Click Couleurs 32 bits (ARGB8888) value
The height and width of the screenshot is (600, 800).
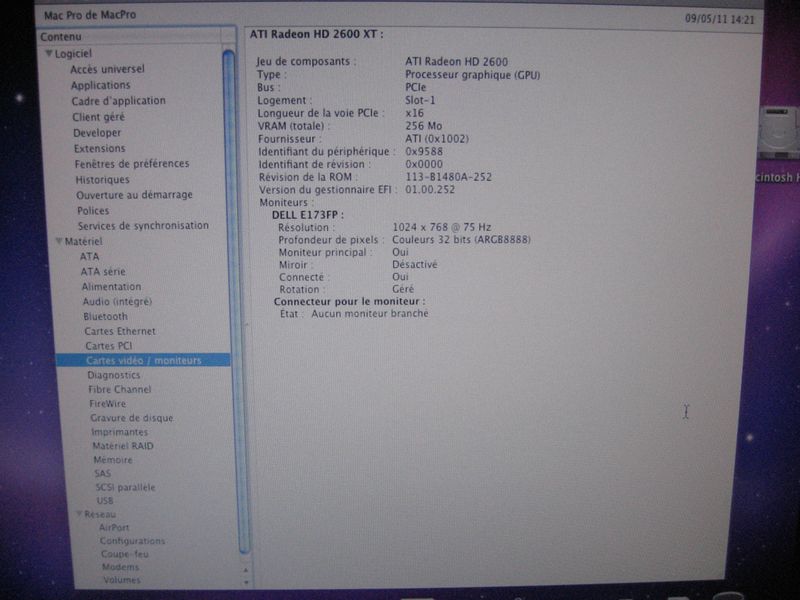click(461, 240)
